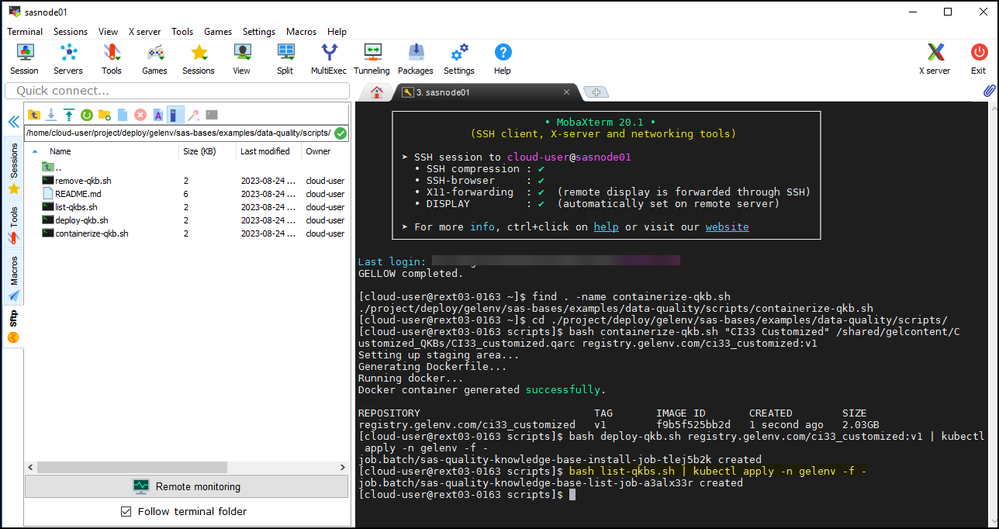
Task: Open the Macros menu in menu bar
Action: pos(301,32)
